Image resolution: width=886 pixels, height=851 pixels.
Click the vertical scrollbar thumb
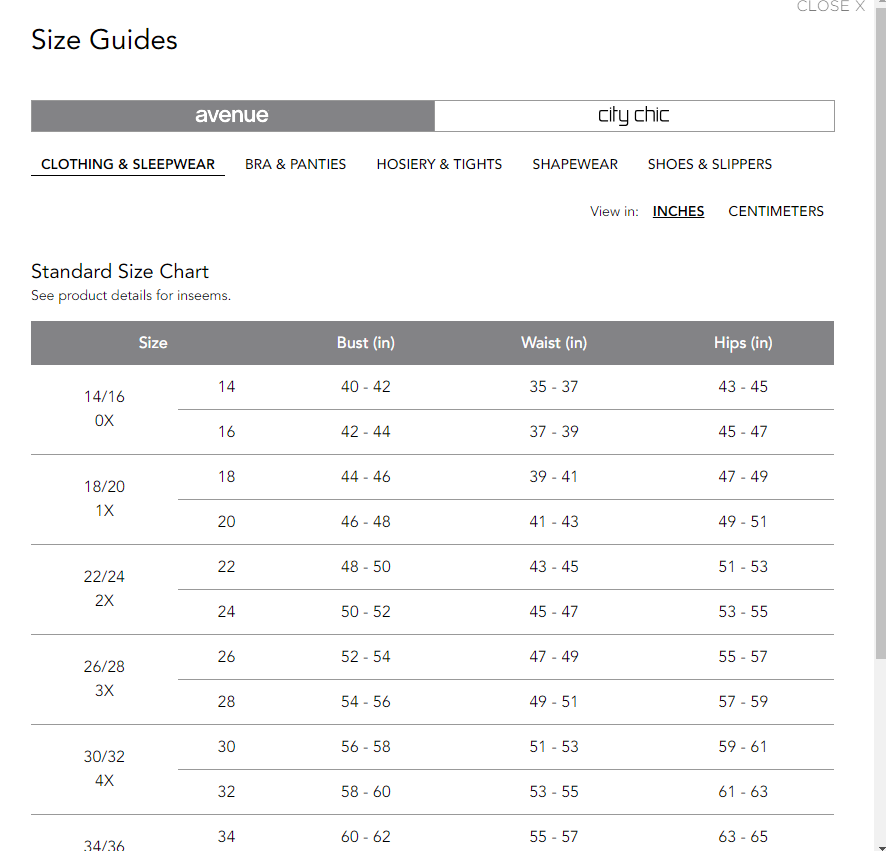coord(880,333)
